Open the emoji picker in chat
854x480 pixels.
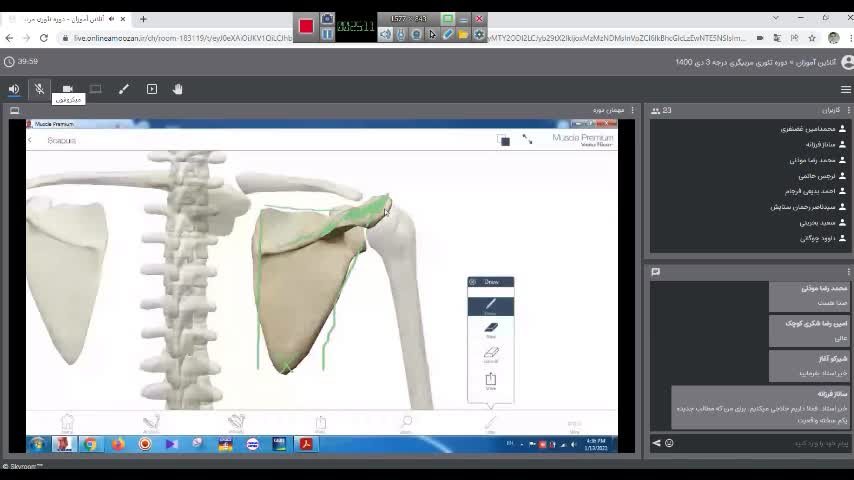[669, 443]
